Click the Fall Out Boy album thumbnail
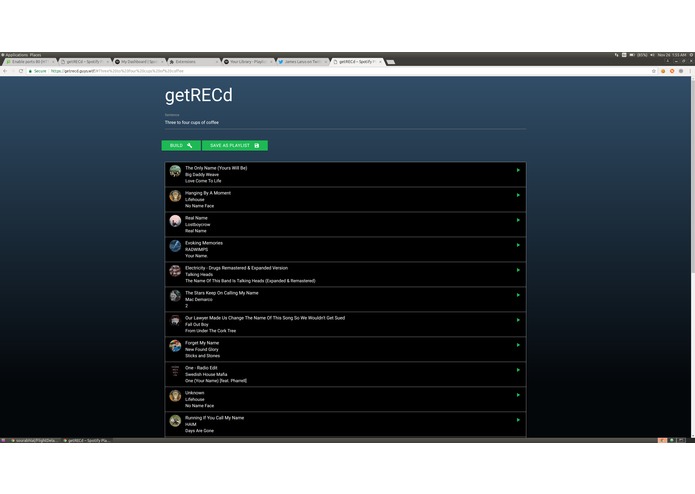The height and width of the screenshot is (494, 695). pyautogui.click(x=175, y=321)
